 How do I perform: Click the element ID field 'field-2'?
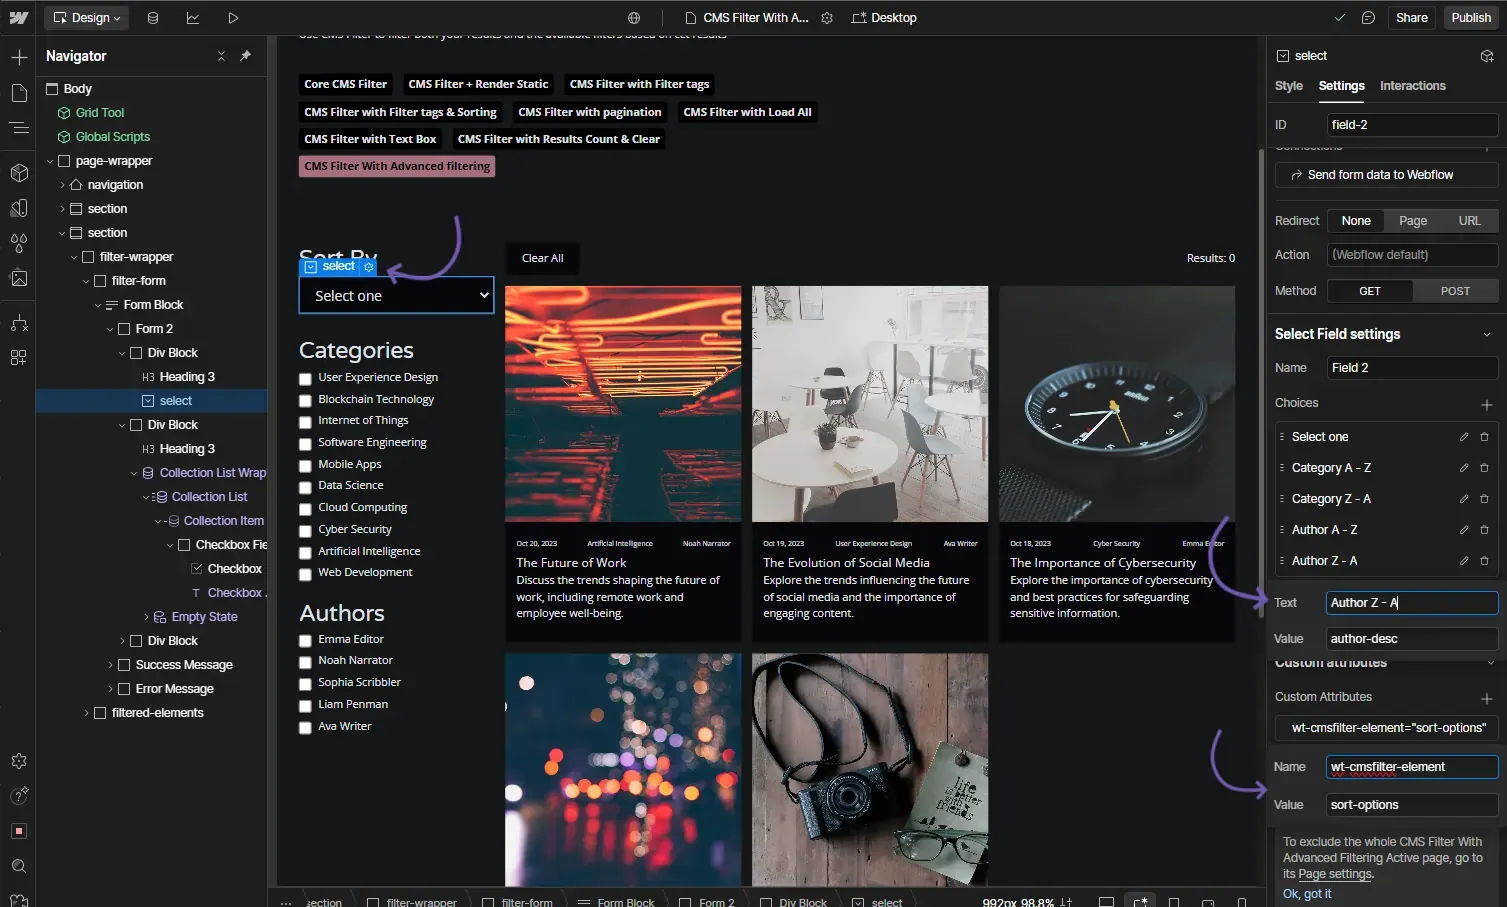coord(1412,125)
